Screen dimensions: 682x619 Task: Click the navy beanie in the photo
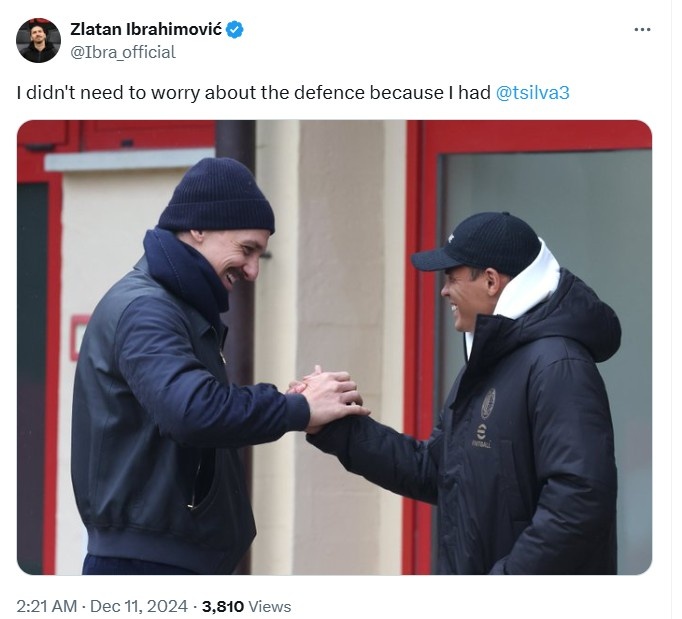pyautogui.click(x=216, y=194)
